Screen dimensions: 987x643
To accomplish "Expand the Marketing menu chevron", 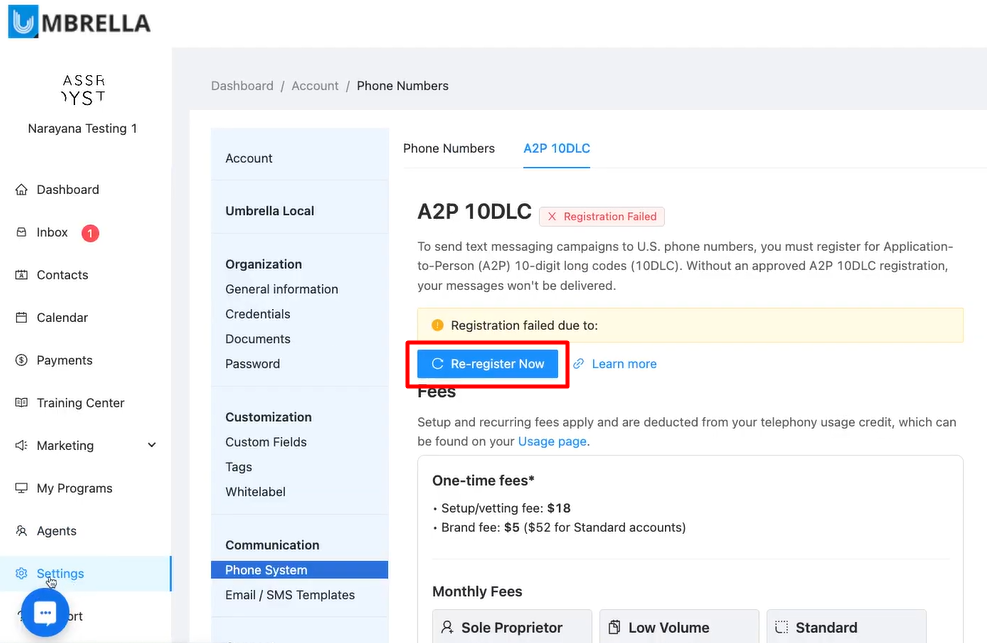I will click(152, 446).
